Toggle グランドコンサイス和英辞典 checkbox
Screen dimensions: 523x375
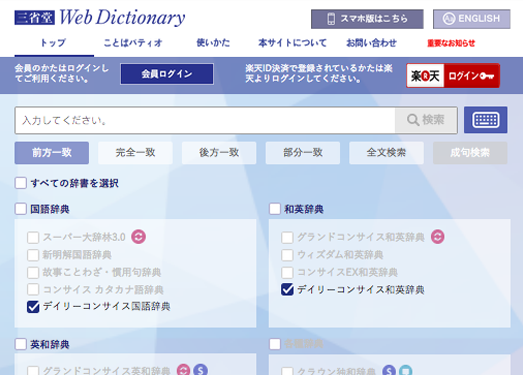click(287, 238)
